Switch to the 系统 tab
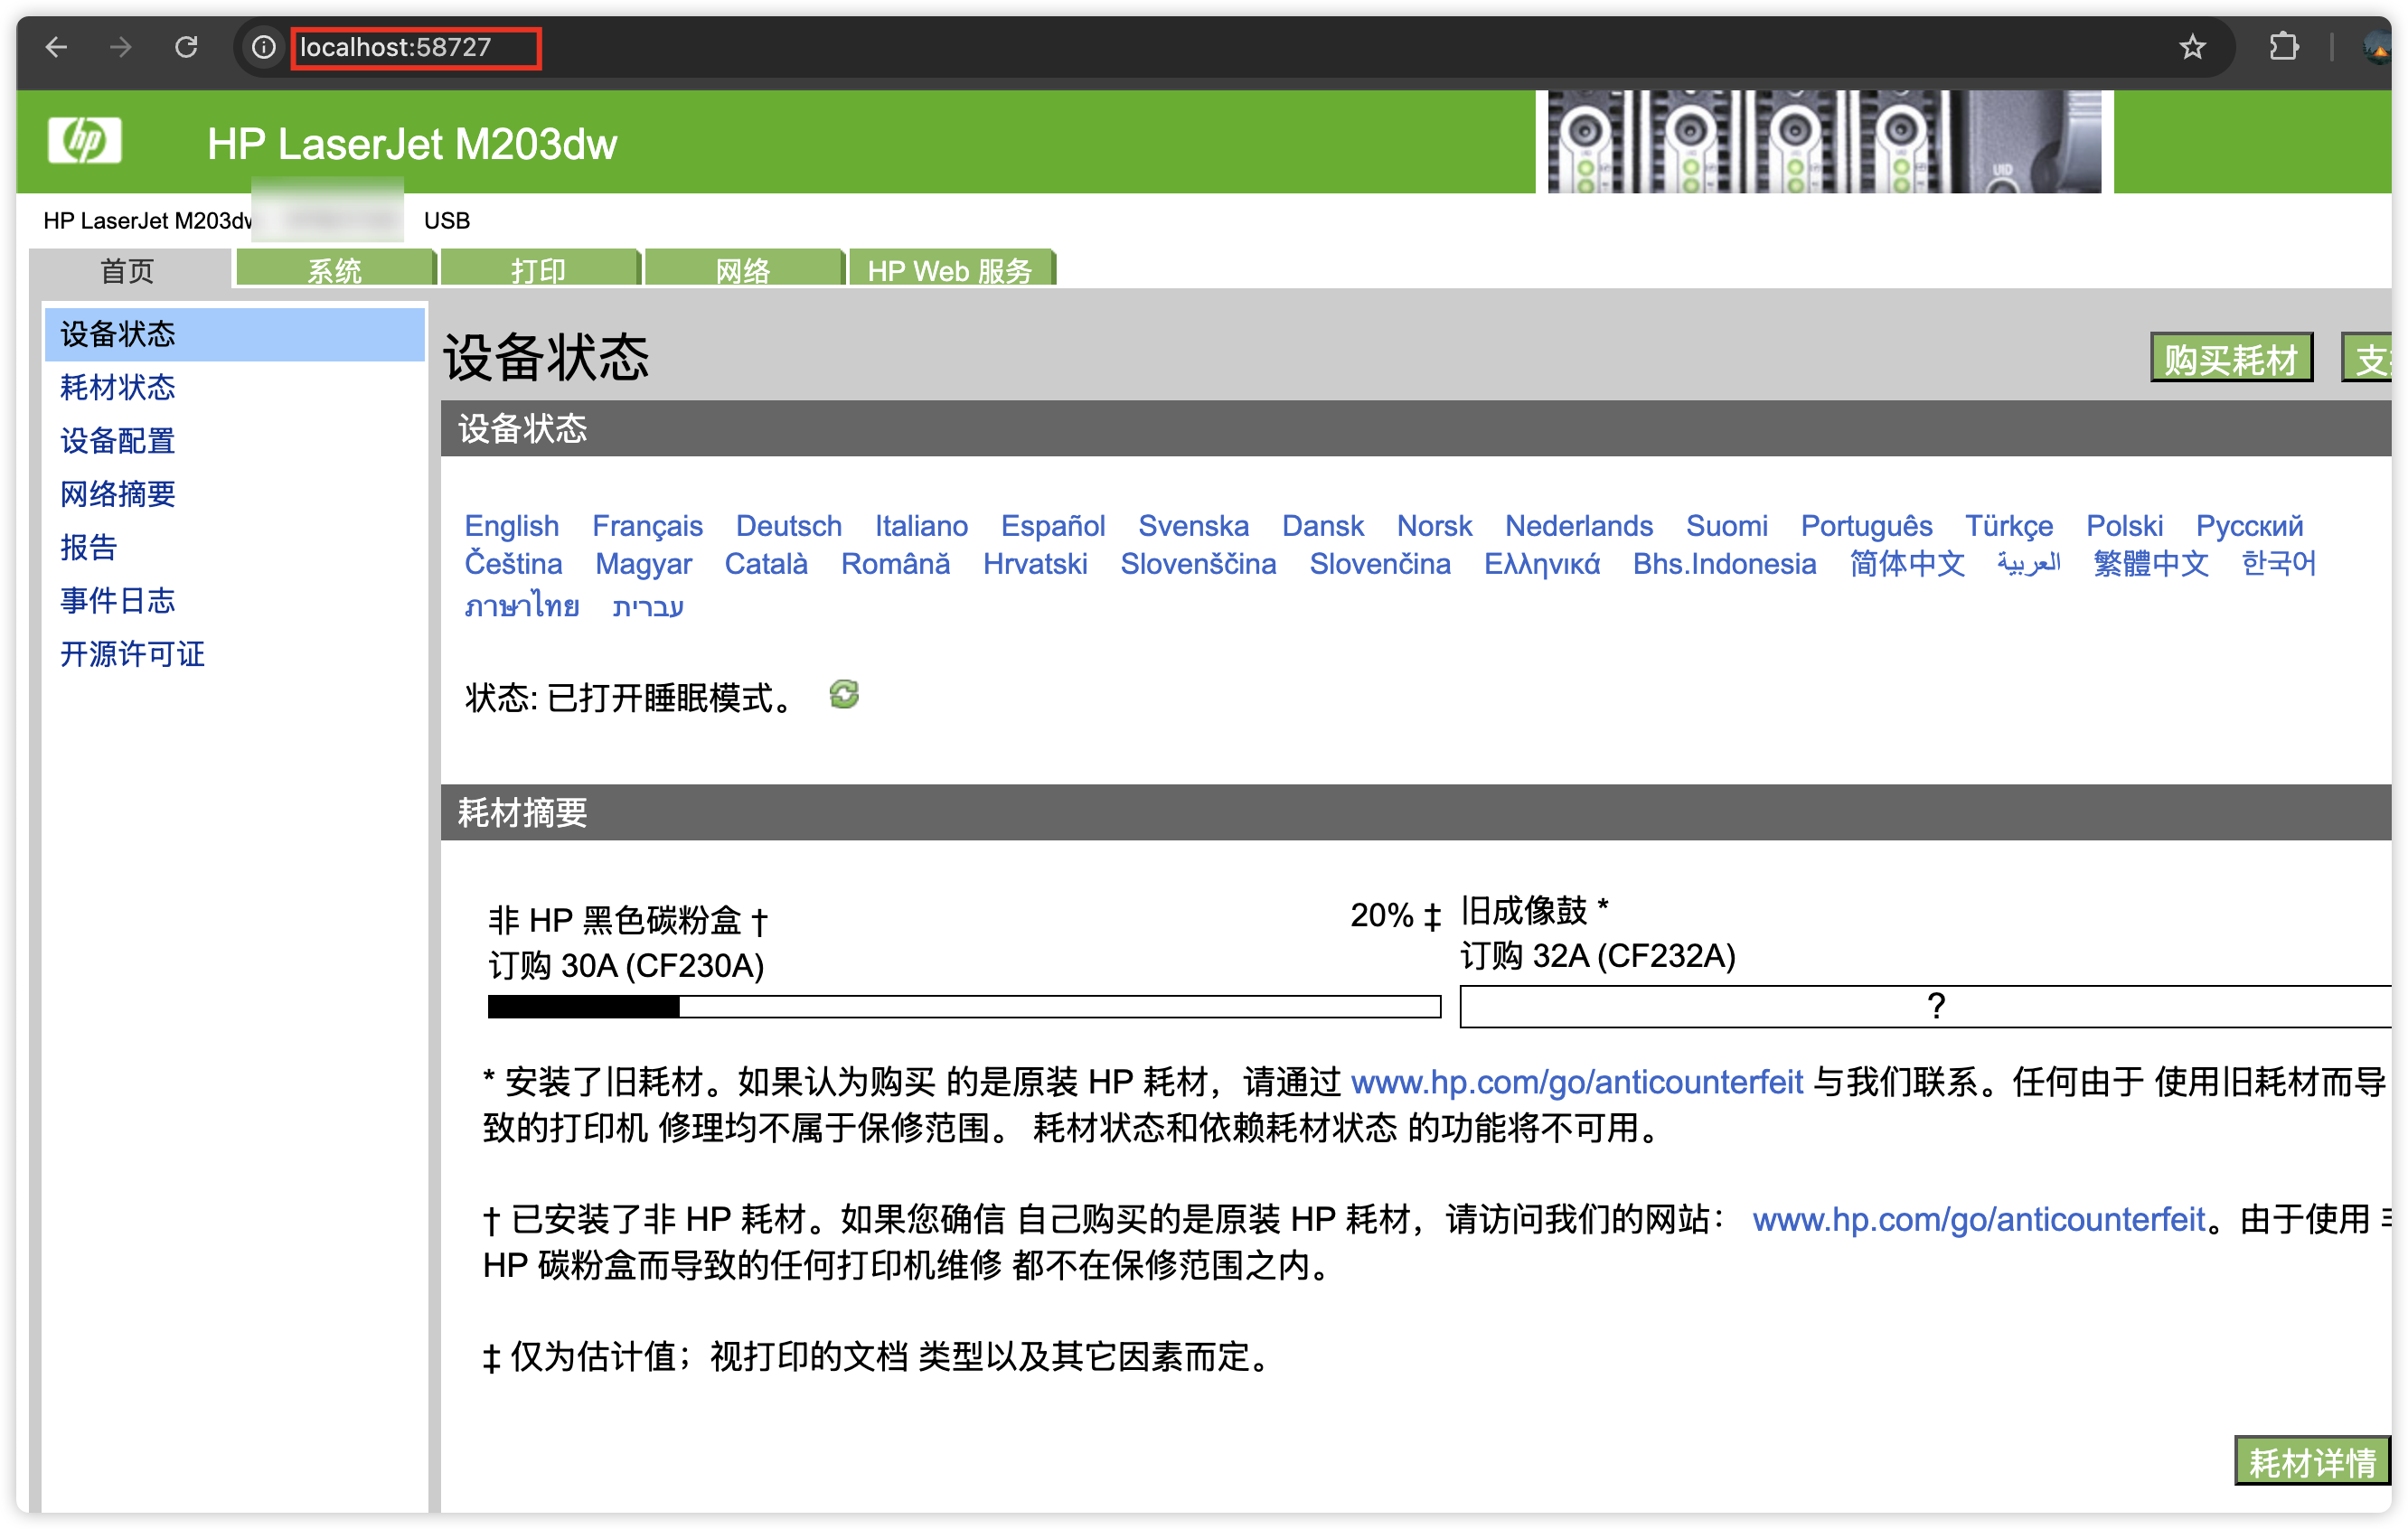Viewport: 2408px width, 1529px height. pos(335,270)
